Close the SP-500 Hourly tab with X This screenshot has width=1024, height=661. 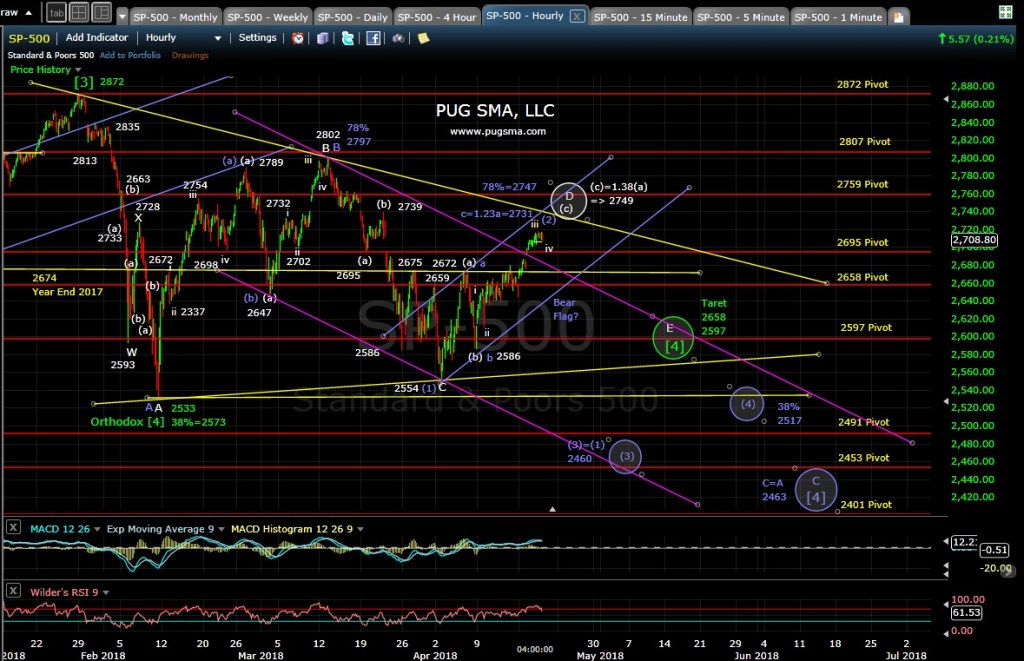tap(577, 16)
